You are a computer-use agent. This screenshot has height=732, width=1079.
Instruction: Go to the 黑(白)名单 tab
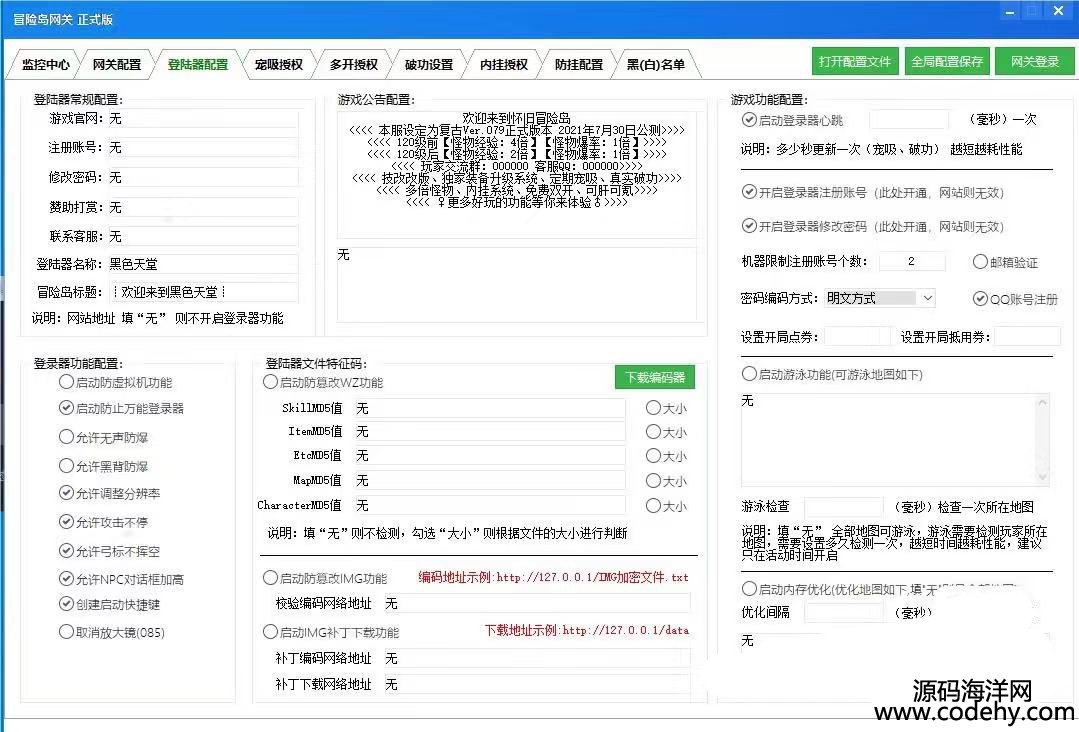pos(655,65)
